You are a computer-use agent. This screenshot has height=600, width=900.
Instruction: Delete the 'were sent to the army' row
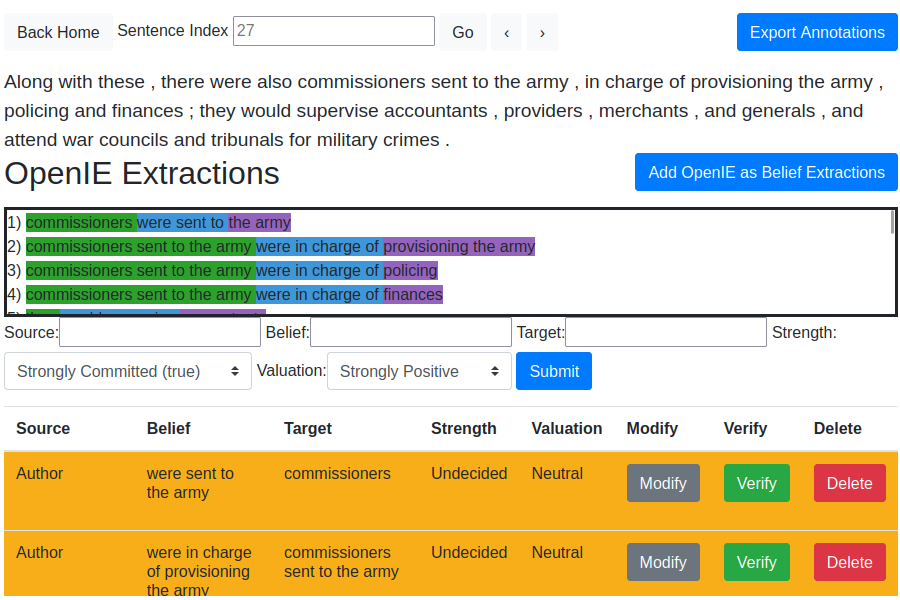click(x=849, y=483)
